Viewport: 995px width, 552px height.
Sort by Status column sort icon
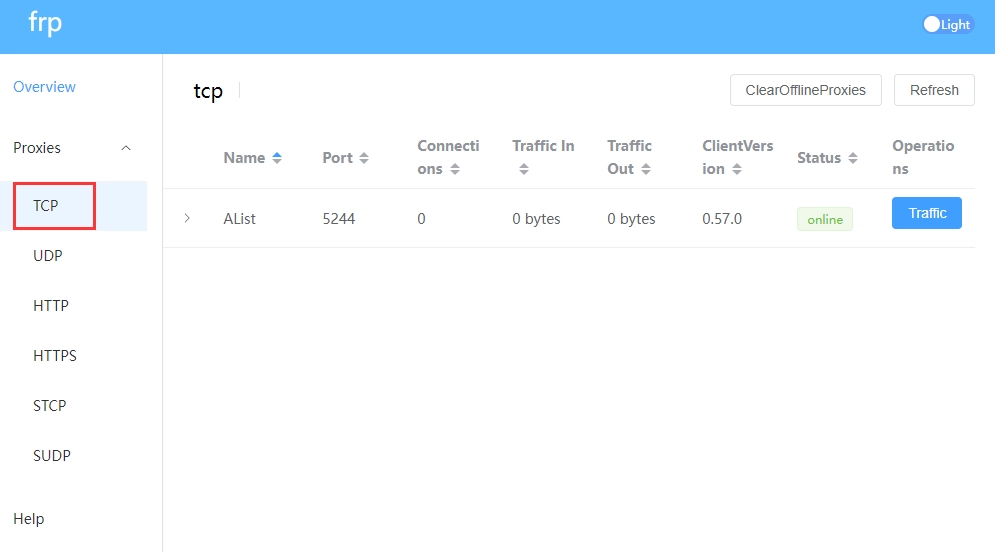coord(853,158)
